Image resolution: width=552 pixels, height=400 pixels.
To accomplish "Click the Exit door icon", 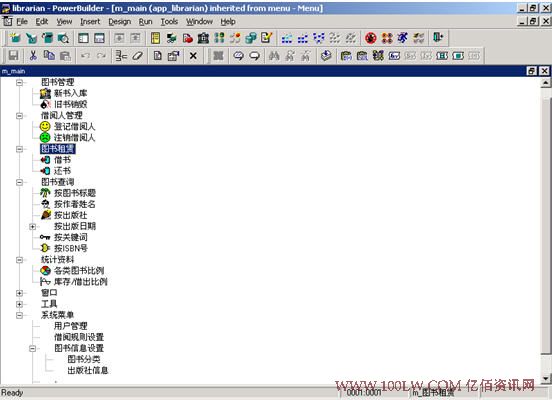I will tap(438, 38).
